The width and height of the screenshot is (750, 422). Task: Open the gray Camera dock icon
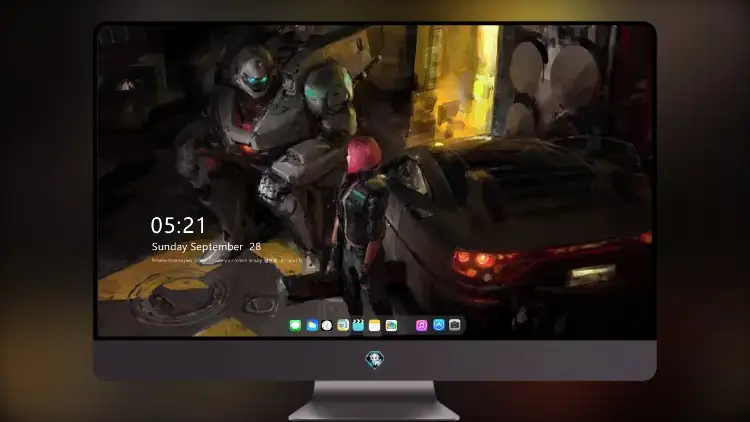455,325
